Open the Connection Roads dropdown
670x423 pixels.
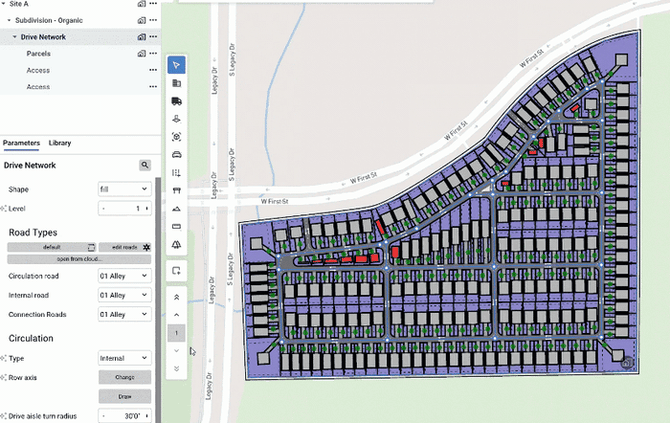point(124,314)
